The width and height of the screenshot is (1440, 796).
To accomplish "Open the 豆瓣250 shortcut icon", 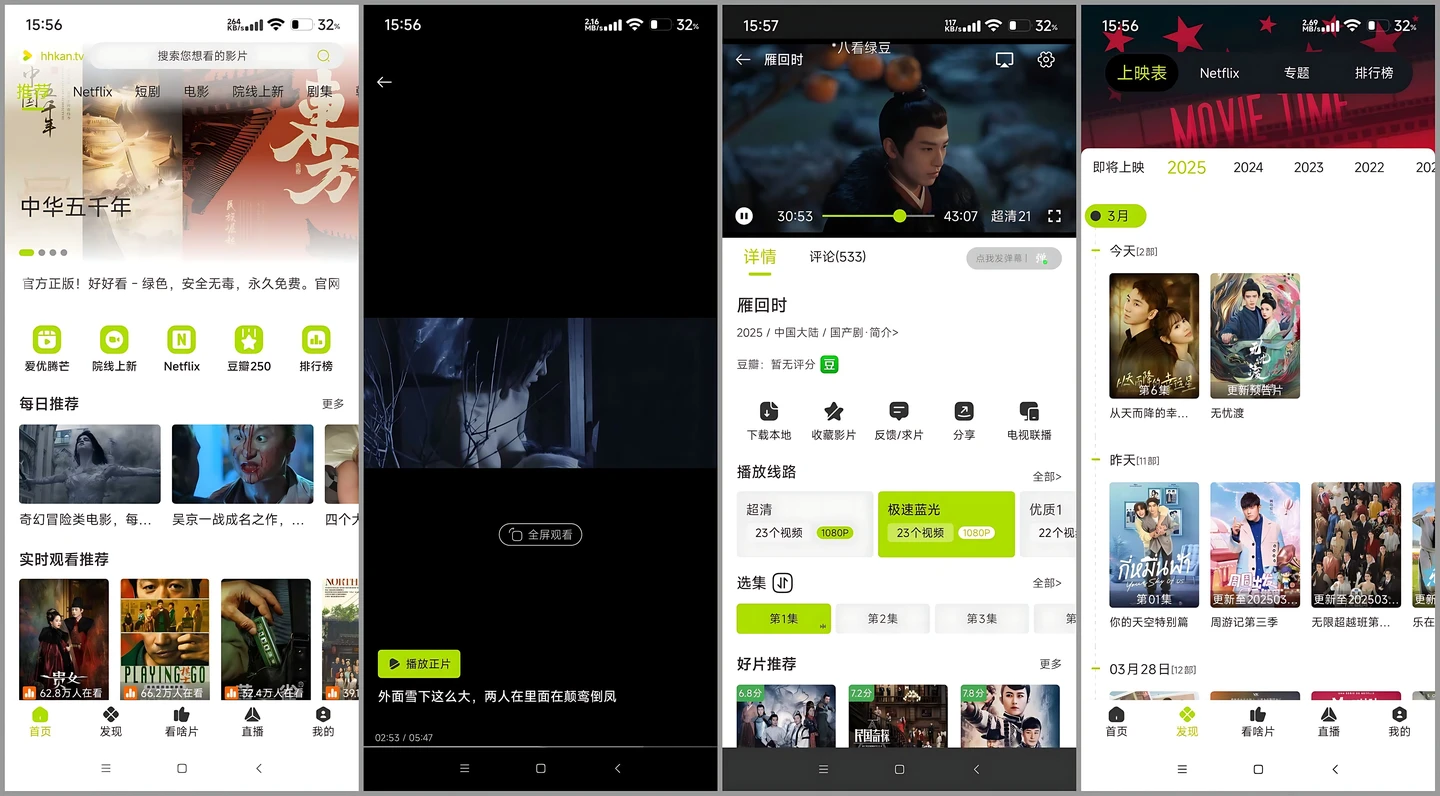I will (248, 340).
